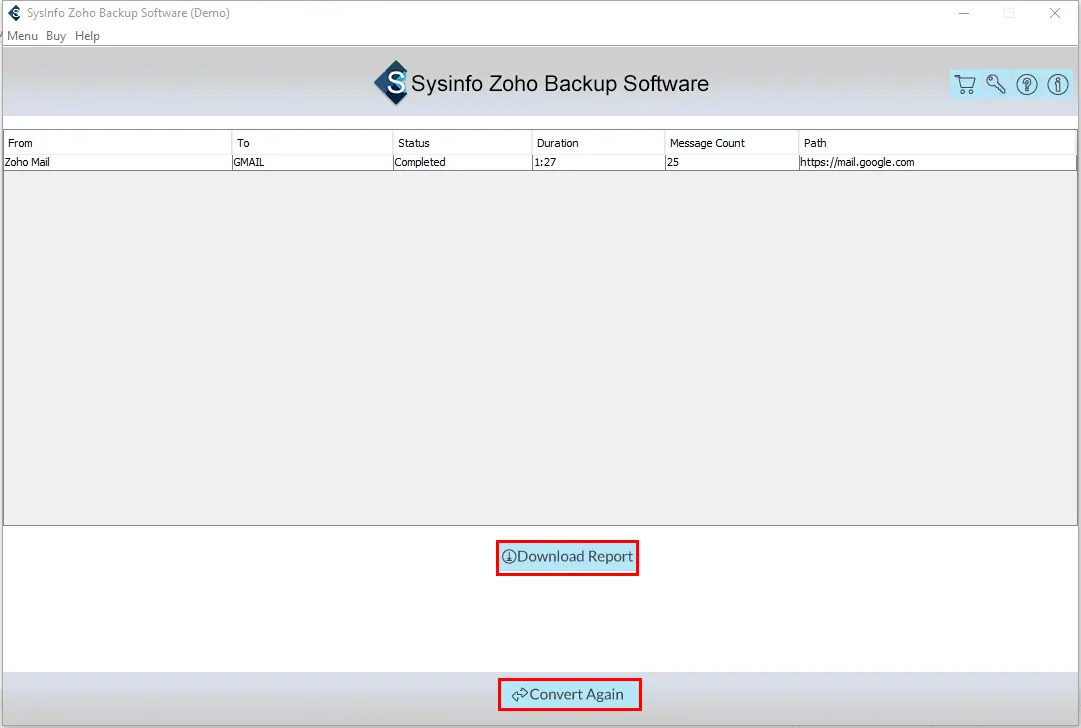Click the app icon in title bar
Image resolution: width=1081 pixels, height=728 pixels.
click(14, 13)
